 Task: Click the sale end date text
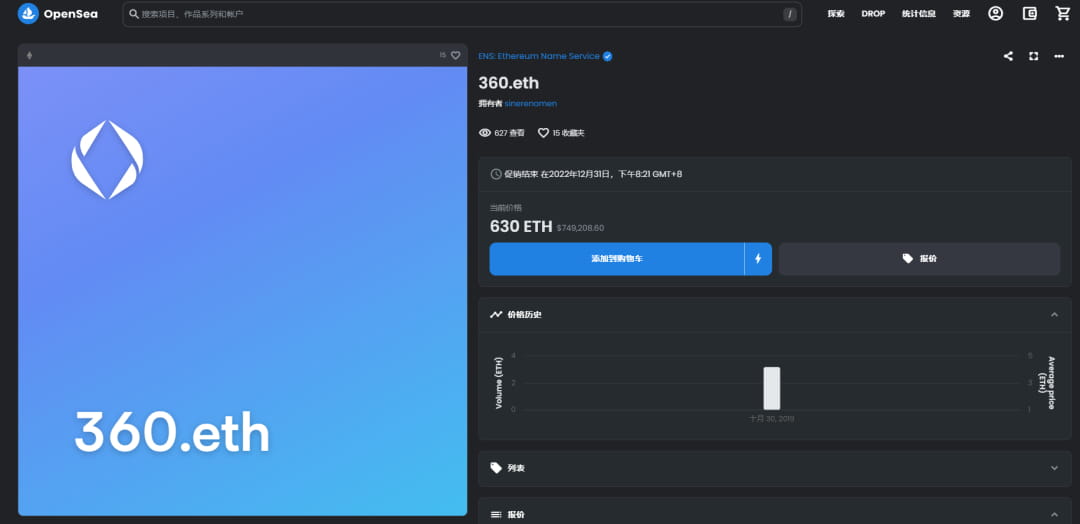[x=593, y=174]
